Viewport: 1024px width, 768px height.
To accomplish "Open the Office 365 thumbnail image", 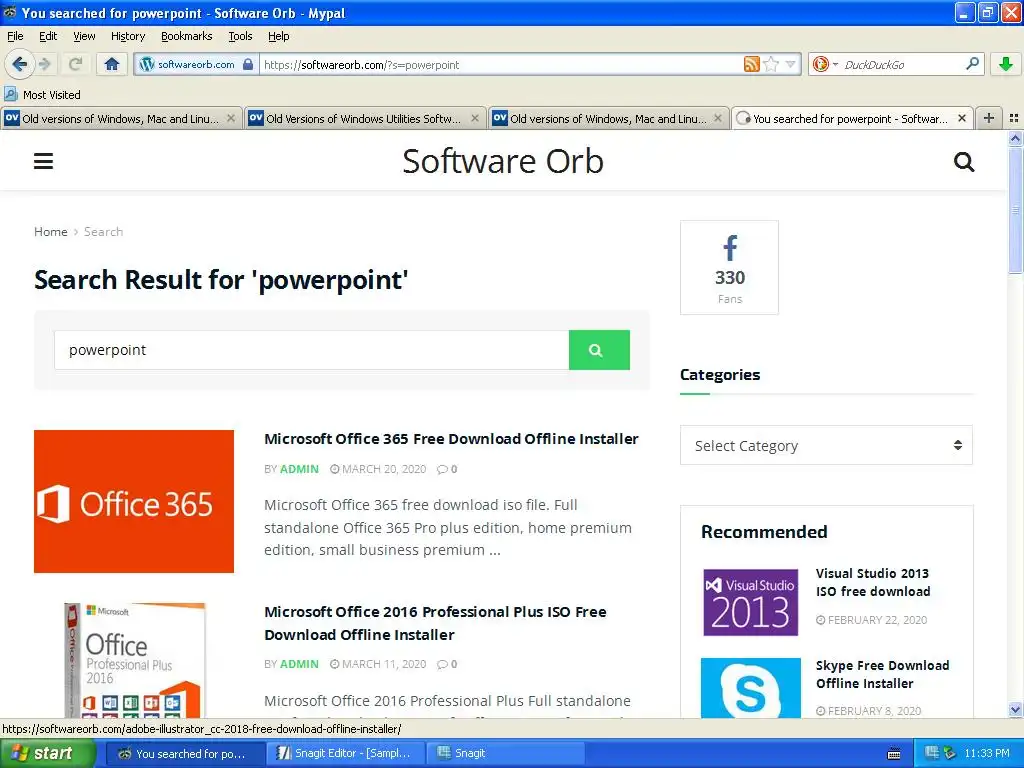I will coord(134,501).
